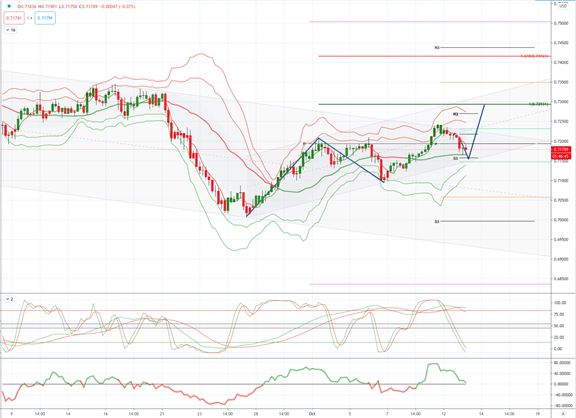This screenshot has height=418, width=576.
Task: Click the Oct label on the time axis
Action: point(312,414)
